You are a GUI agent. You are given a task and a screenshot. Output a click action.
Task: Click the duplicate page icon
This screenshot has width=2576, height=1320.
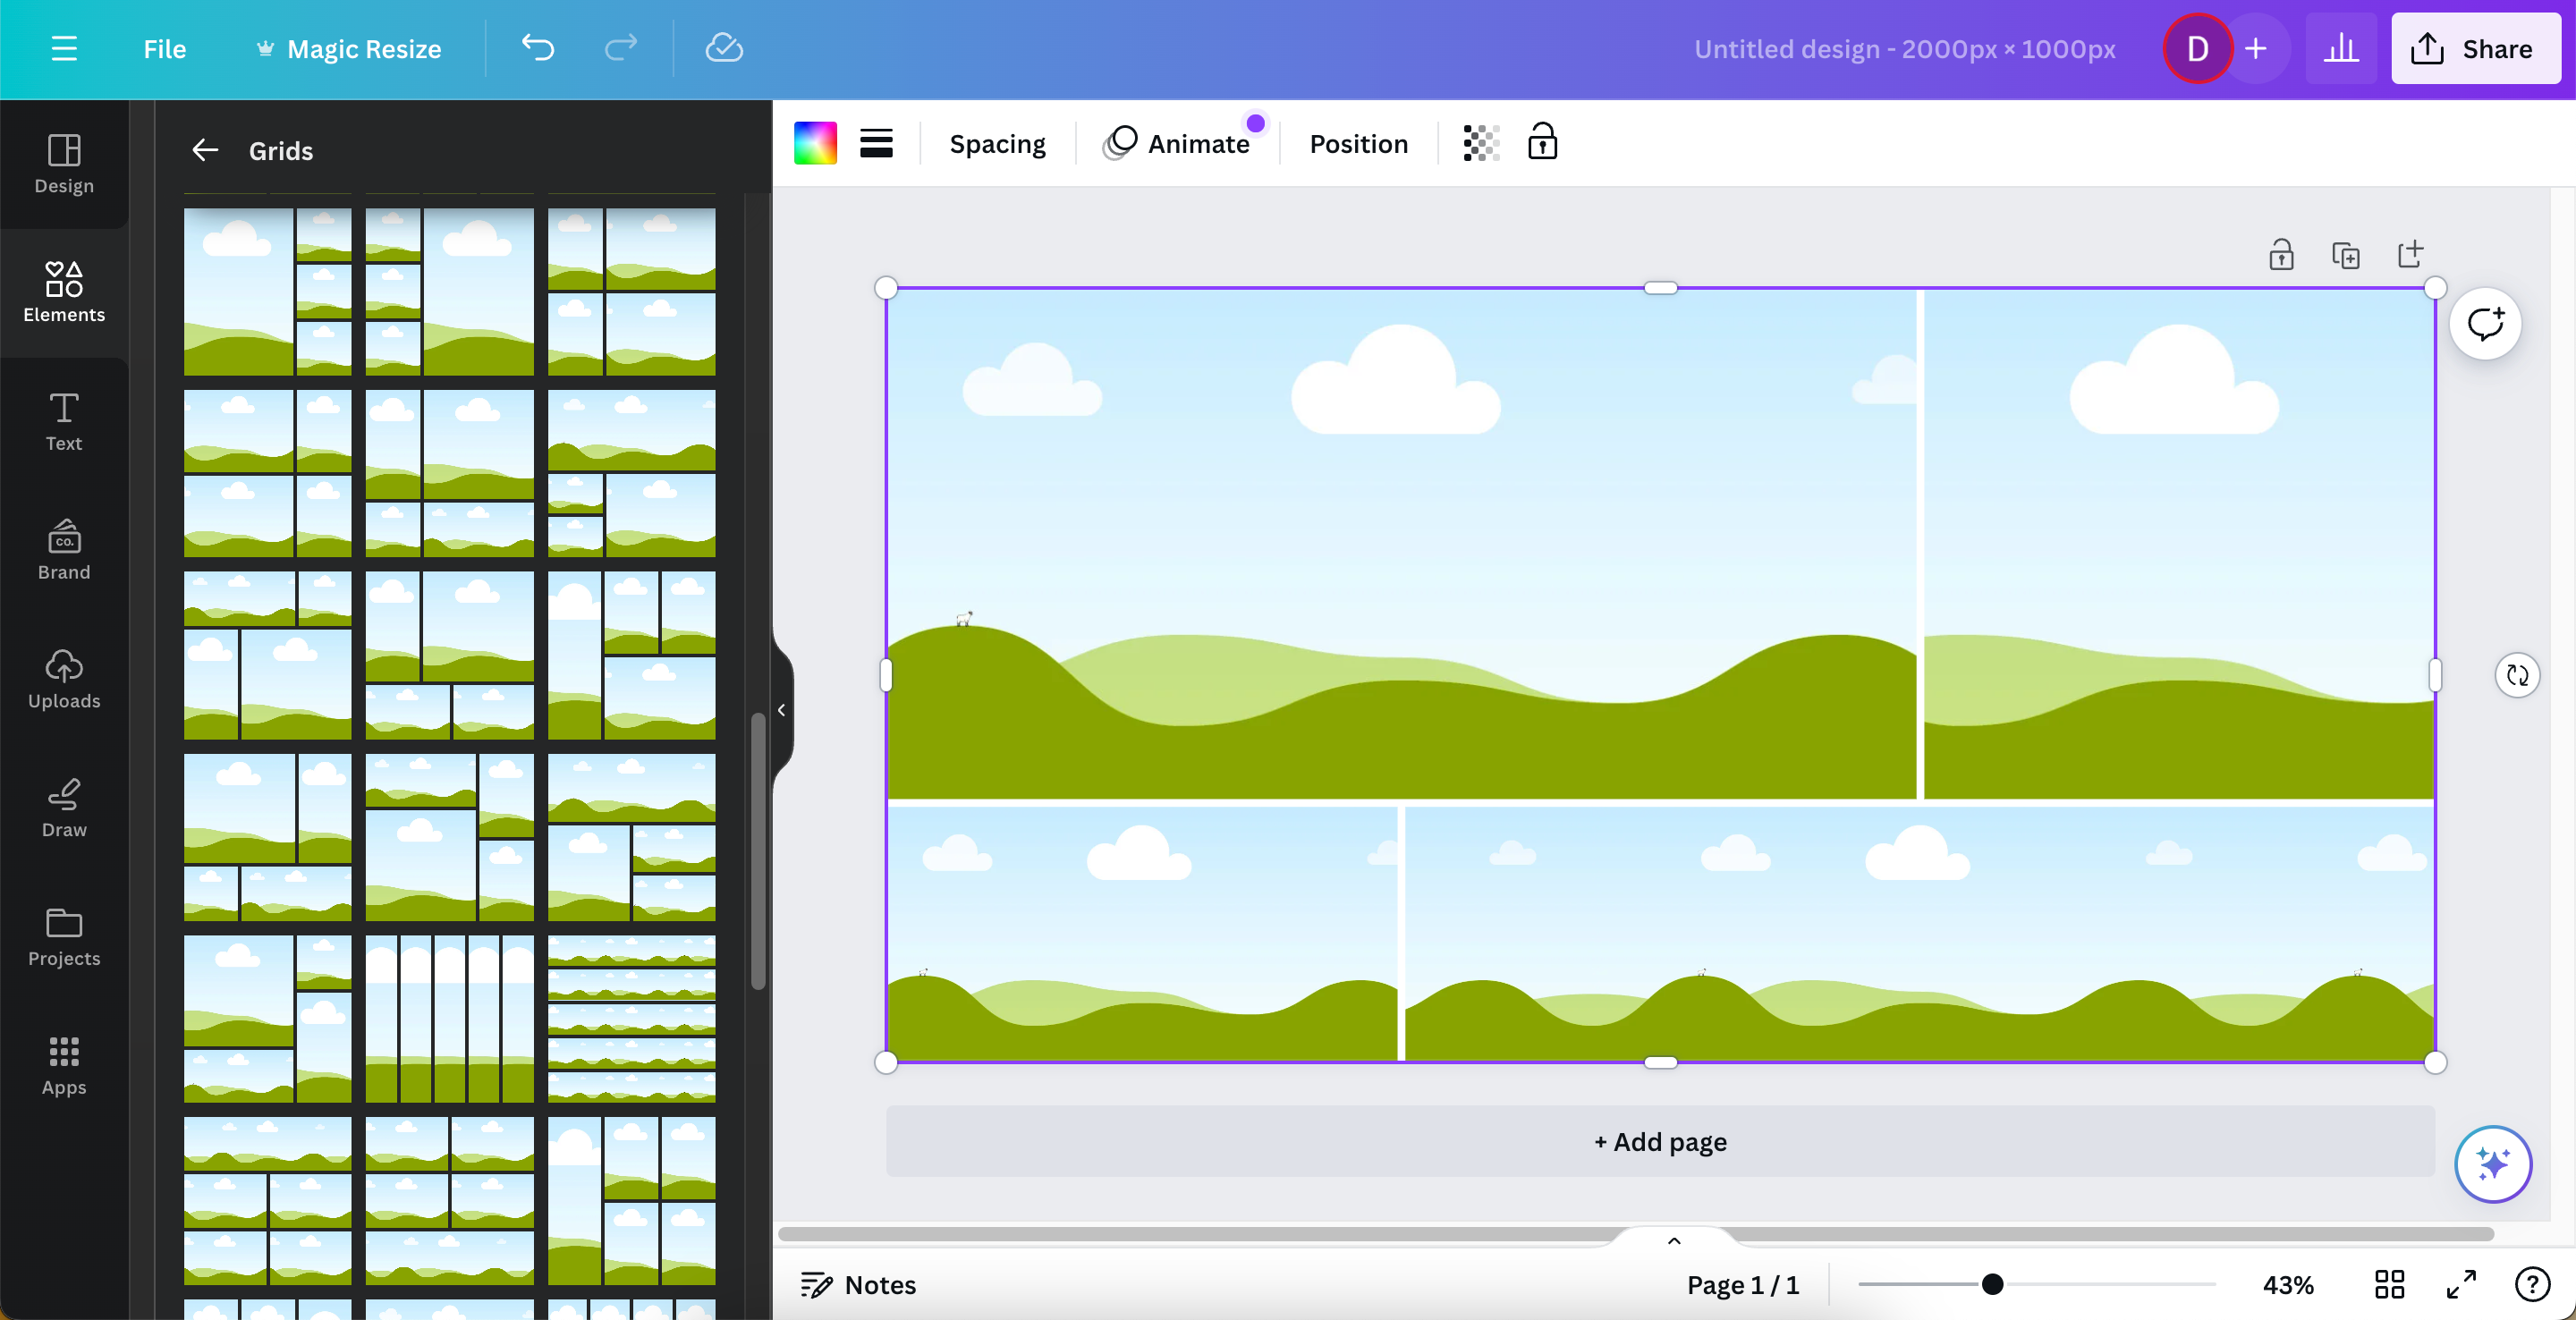click(2345, 255)
